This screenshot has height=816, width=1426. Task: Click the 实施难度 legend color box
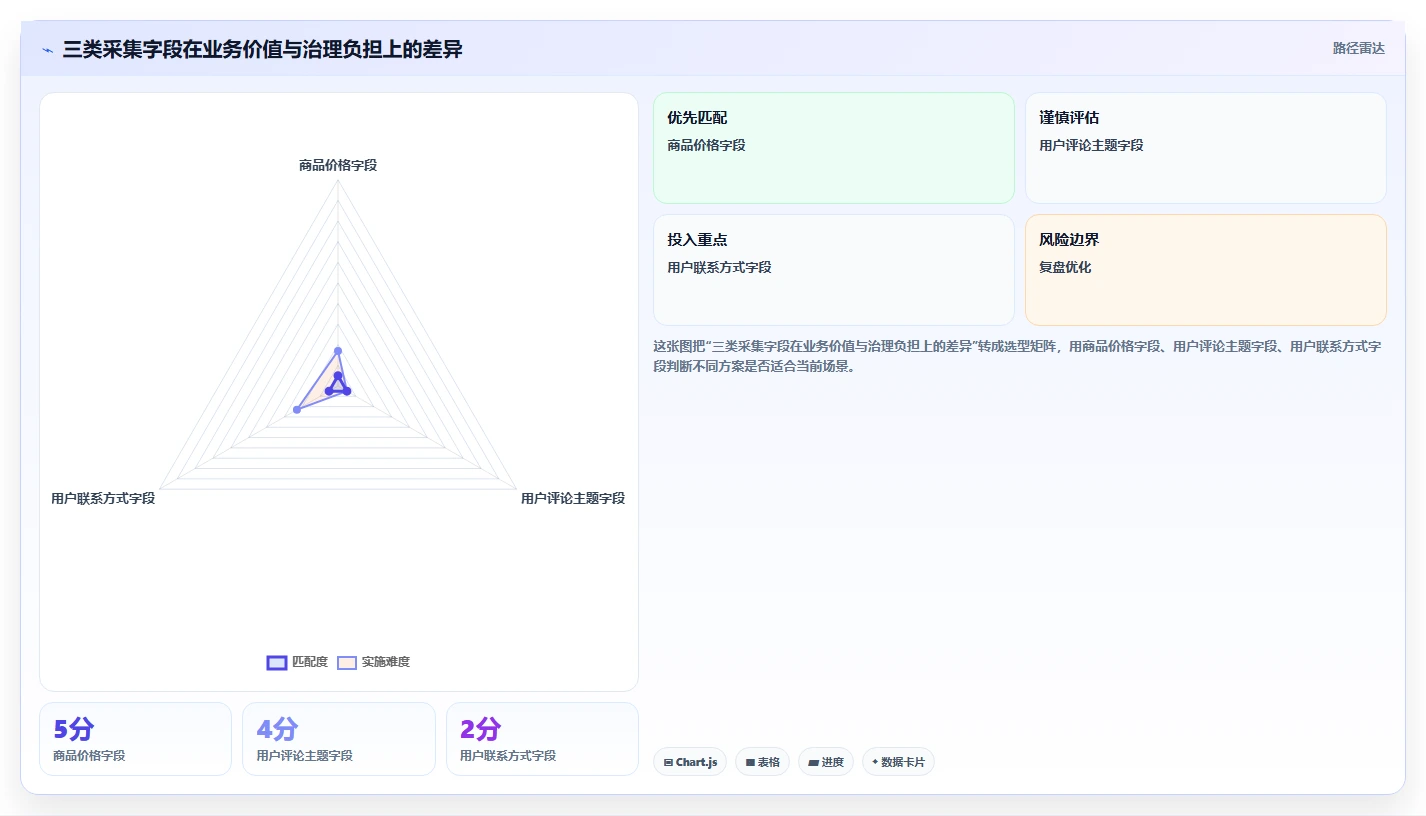pos(347,662)
